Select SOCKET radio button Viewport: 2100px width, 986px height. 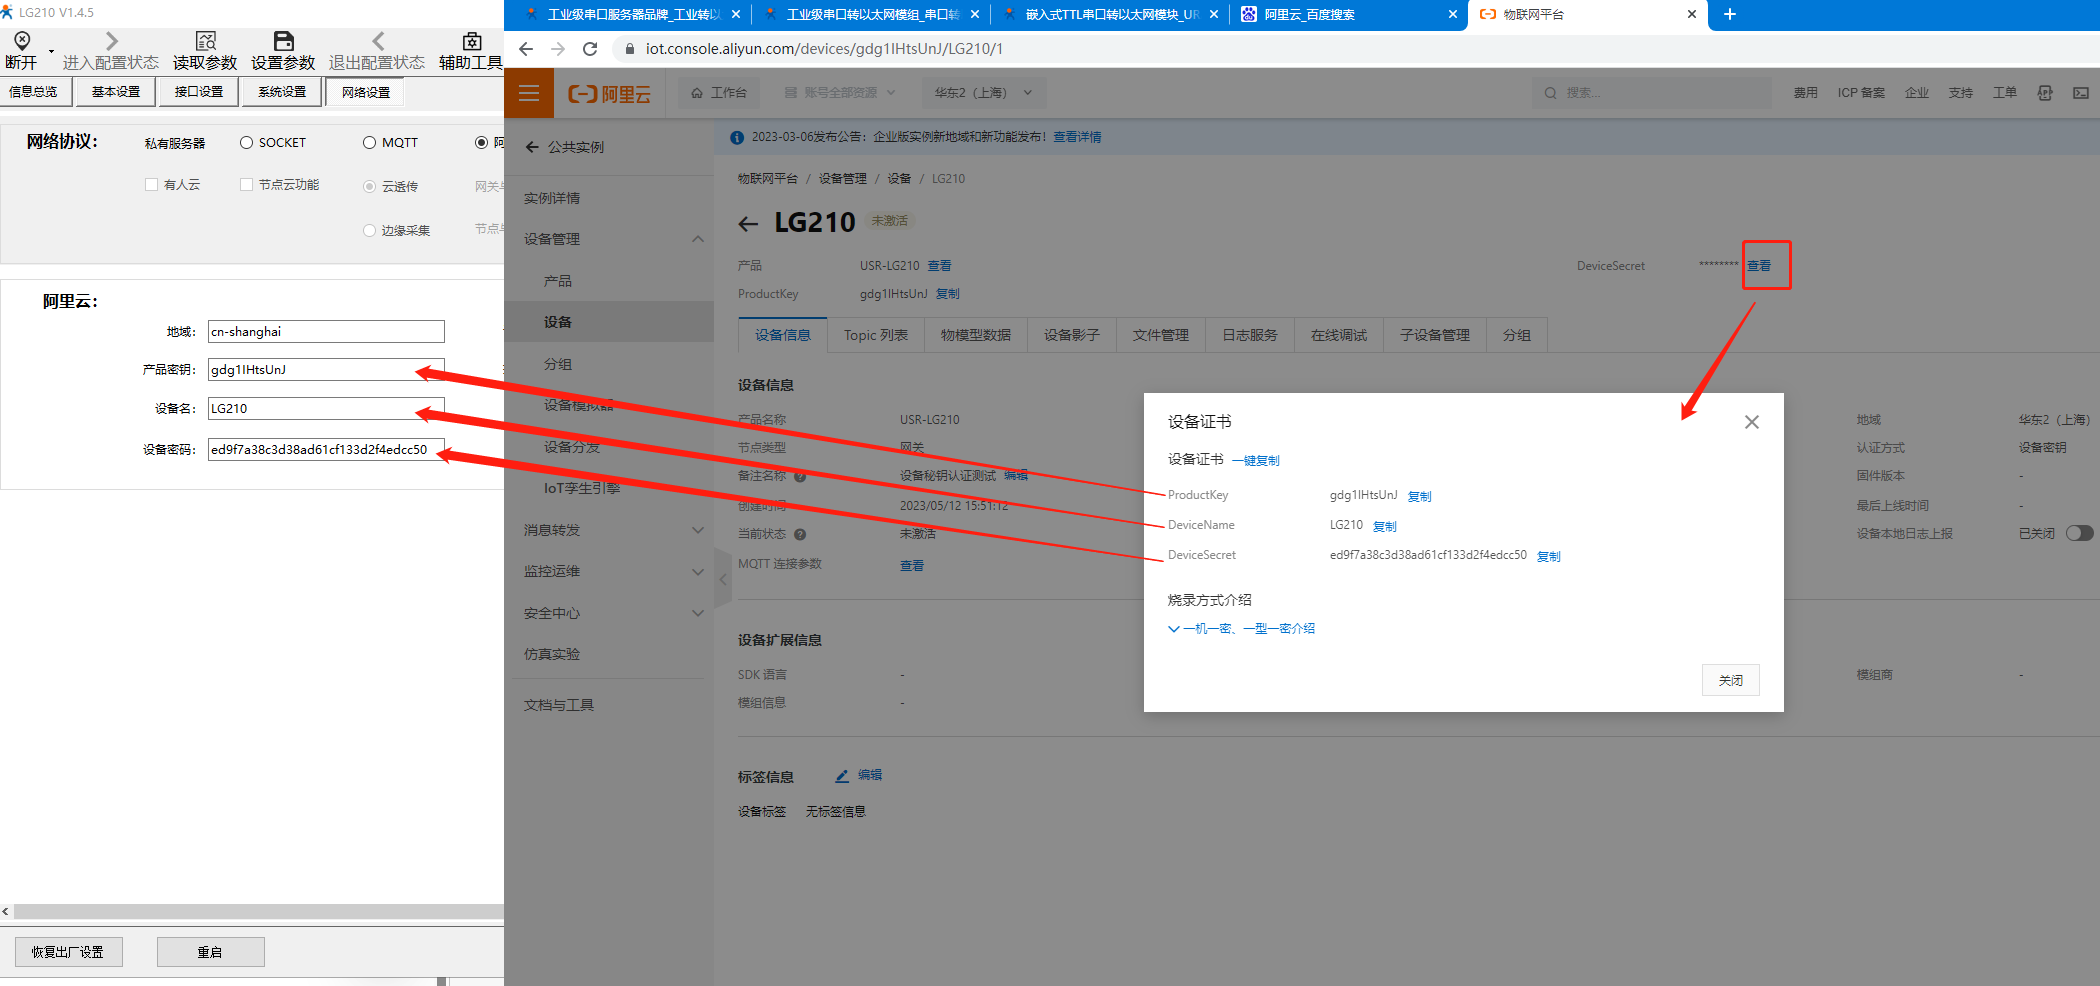[x=246, y=143]
